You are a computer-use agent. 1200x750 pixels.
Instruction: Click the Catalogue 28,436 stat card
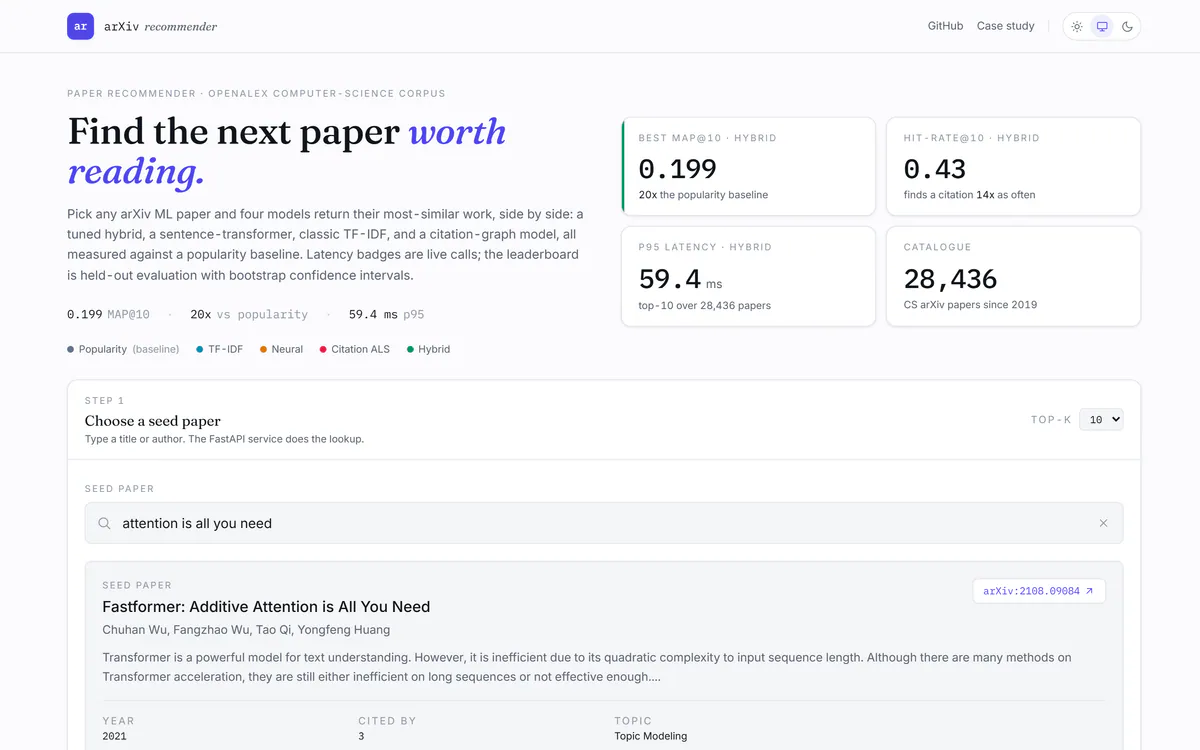click(x=1013, y=277)
